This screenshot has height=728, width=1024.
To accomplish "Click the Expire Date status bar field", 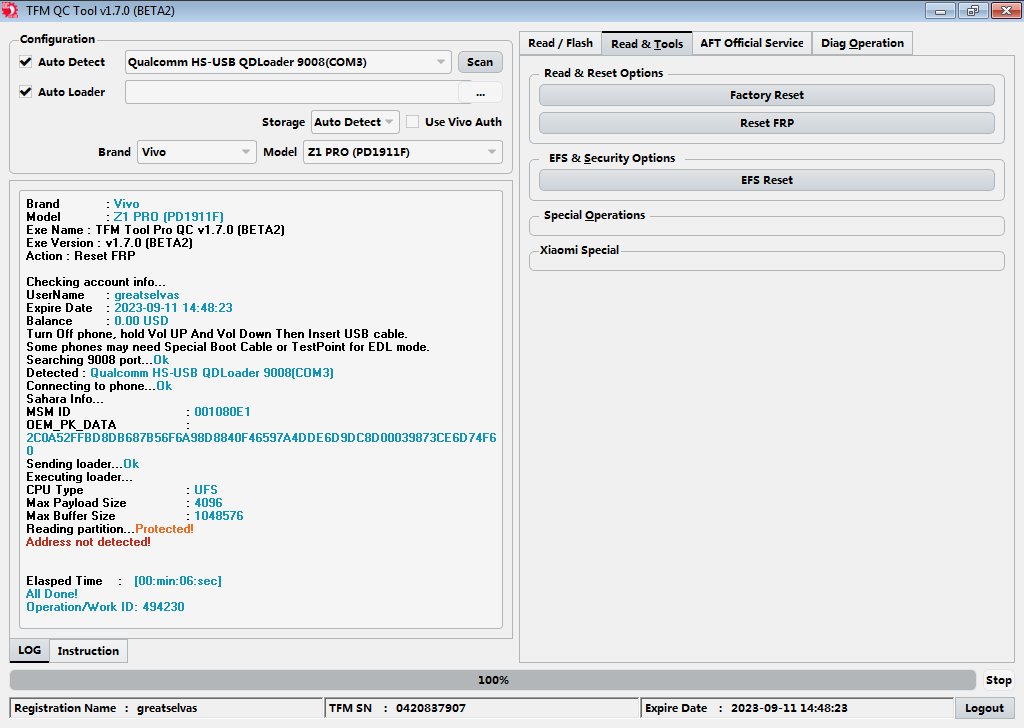I will tap(797, 708).
